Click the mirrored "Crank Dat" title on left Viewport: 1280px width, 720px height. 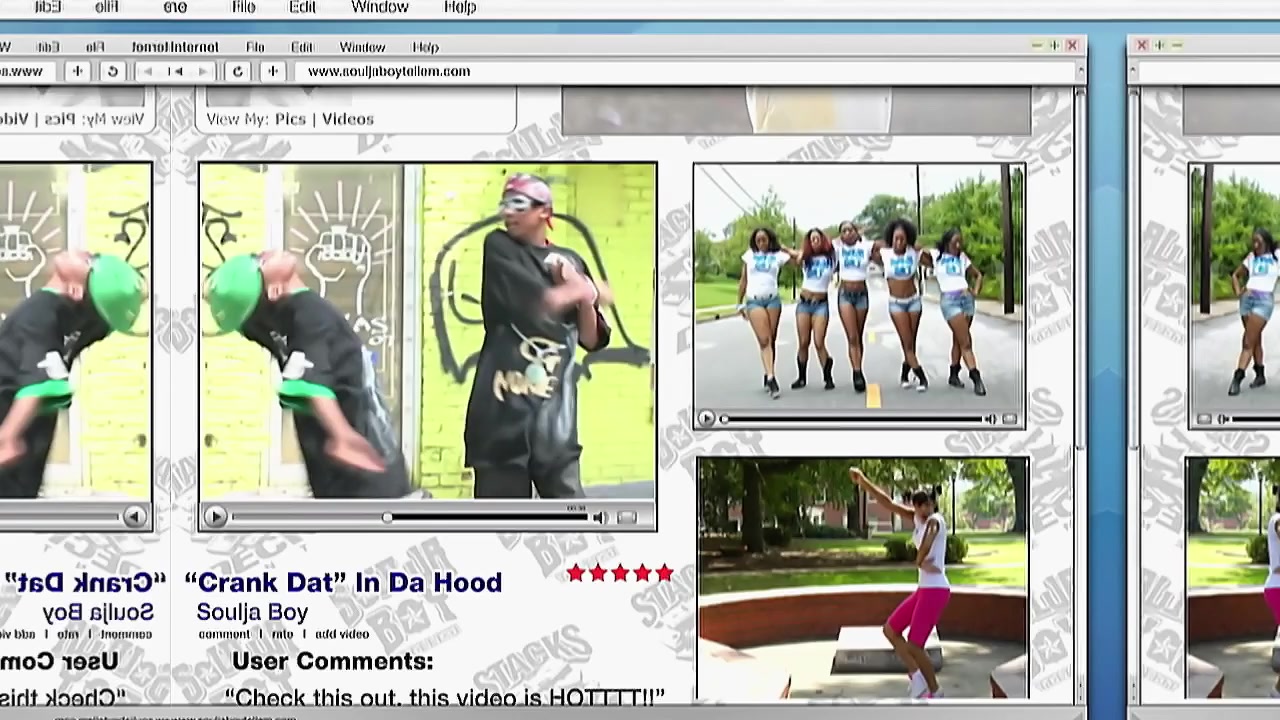coord(84,582)
